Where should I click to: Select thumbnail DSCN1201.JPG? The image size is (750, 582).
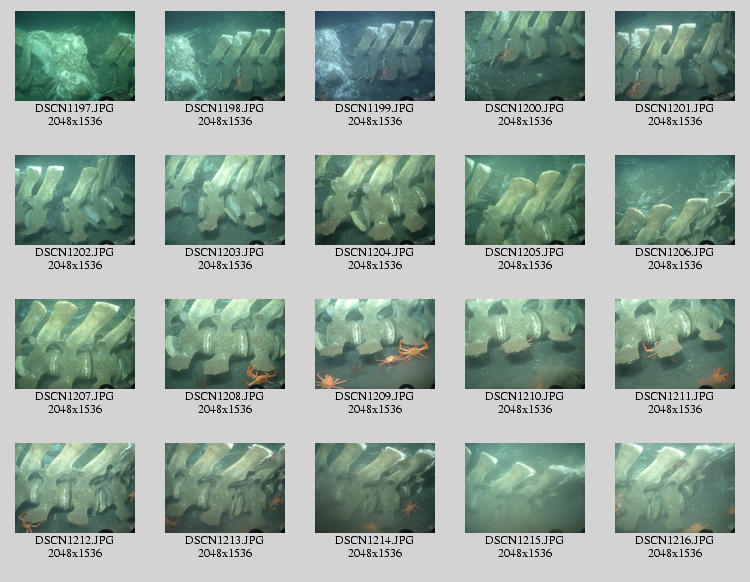tap(675, 56)
